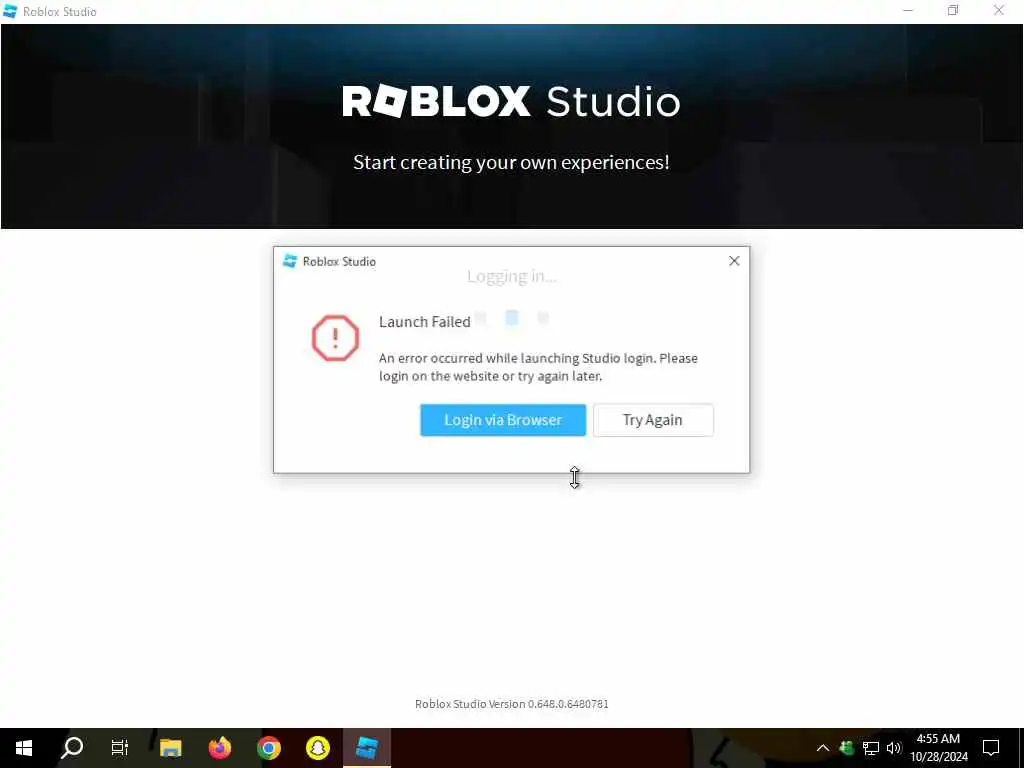Open the clock showing 4:55 AM
1024x768 pixels.
tap(938, 748)
